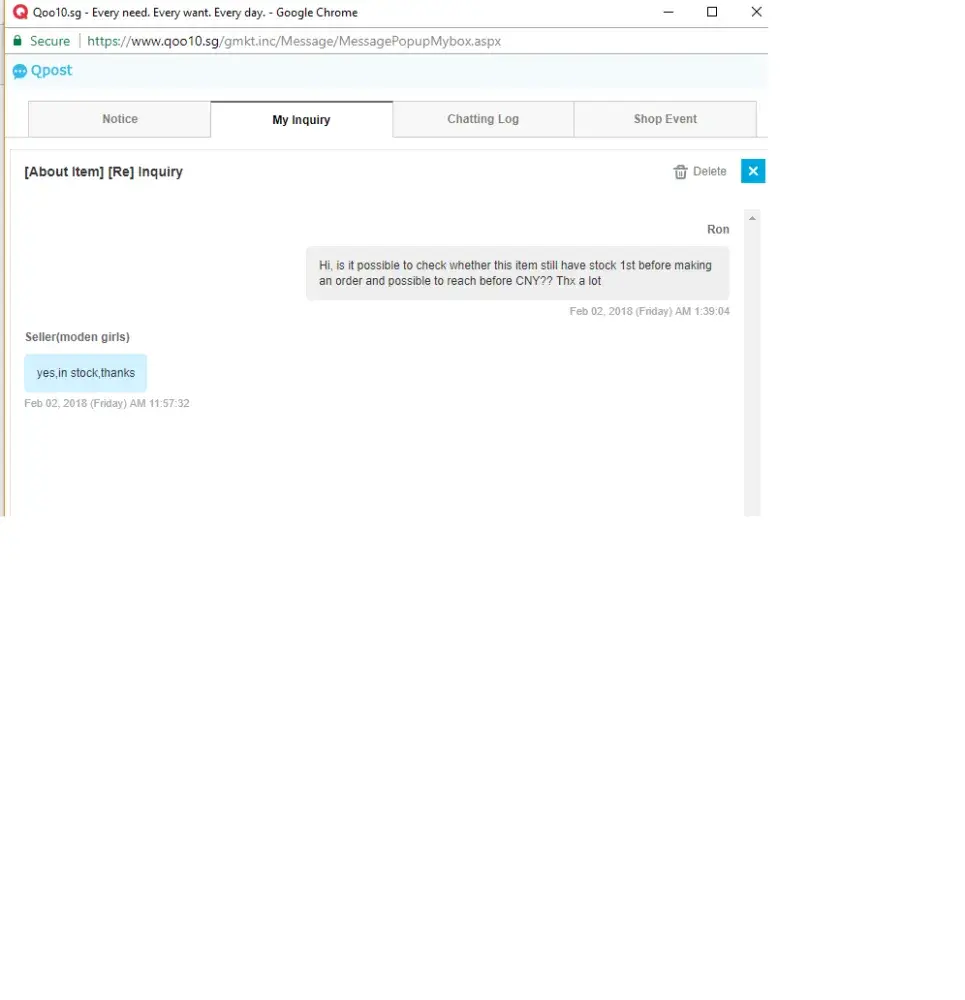This screenshot has width=965, height=1000.
Task: Go to the Shop Event tab
Action: point(665,119)
